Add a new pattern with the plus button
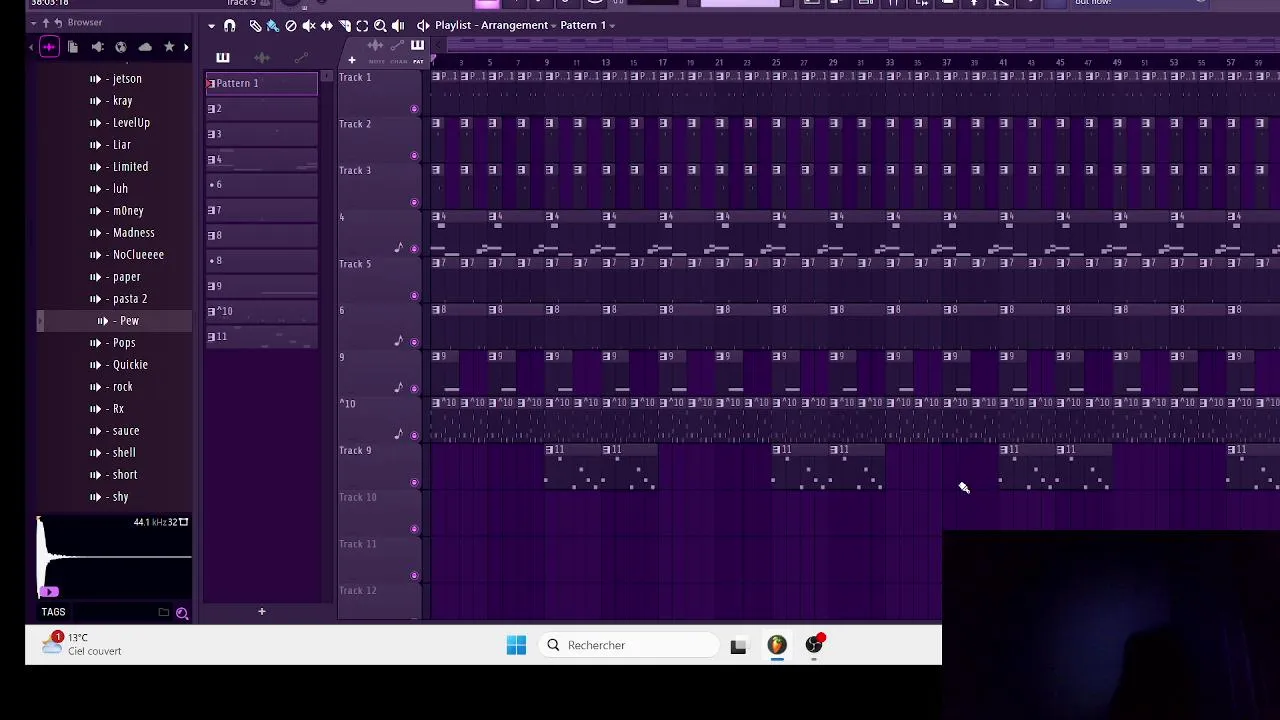 pyautogui.click(x=262, y=611)
